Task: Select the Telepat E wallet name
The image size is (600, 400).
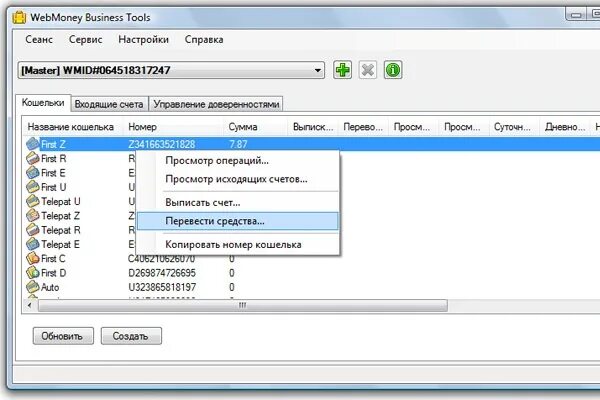Action: (x=60, y=244)
